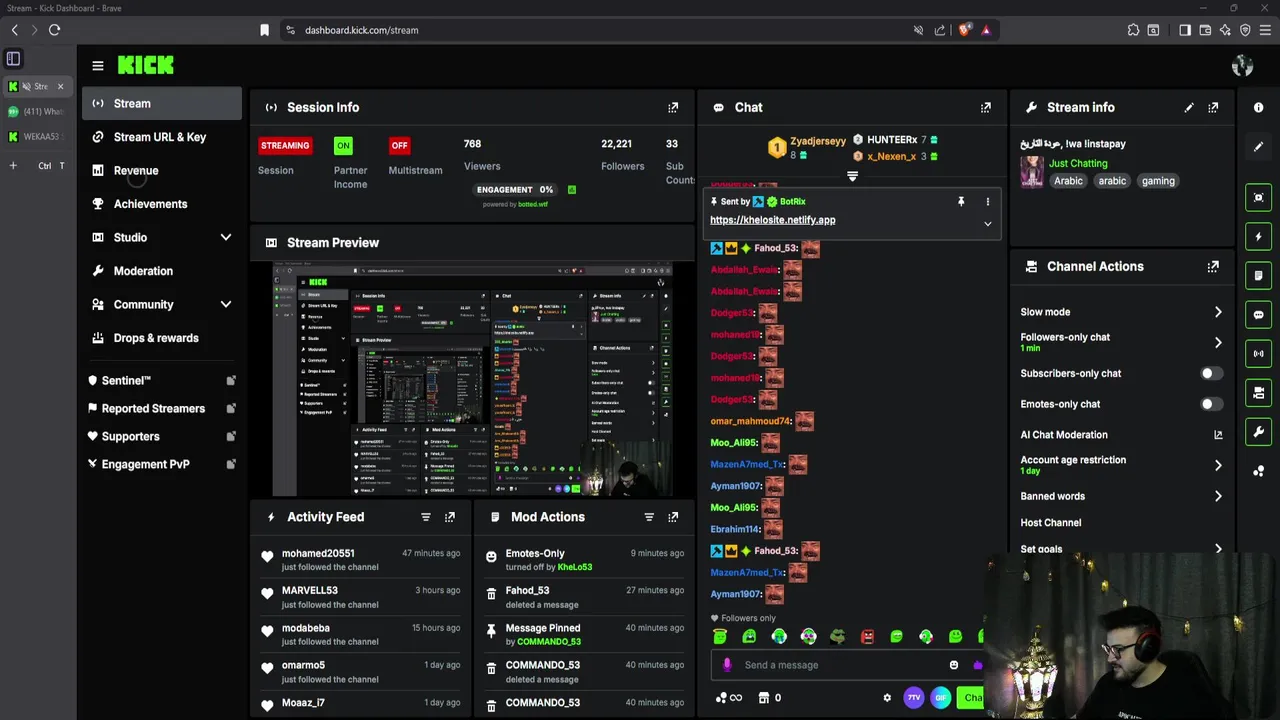Click the user avatar at top right
Screen dimensions: 1280x720
coord(1243,66)
